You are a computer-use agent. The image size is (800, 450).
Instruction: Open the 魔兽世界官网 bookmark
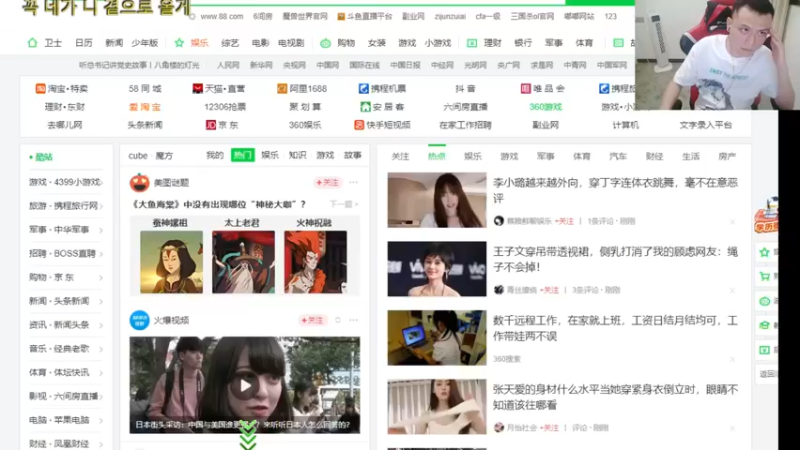click(305, 16)
